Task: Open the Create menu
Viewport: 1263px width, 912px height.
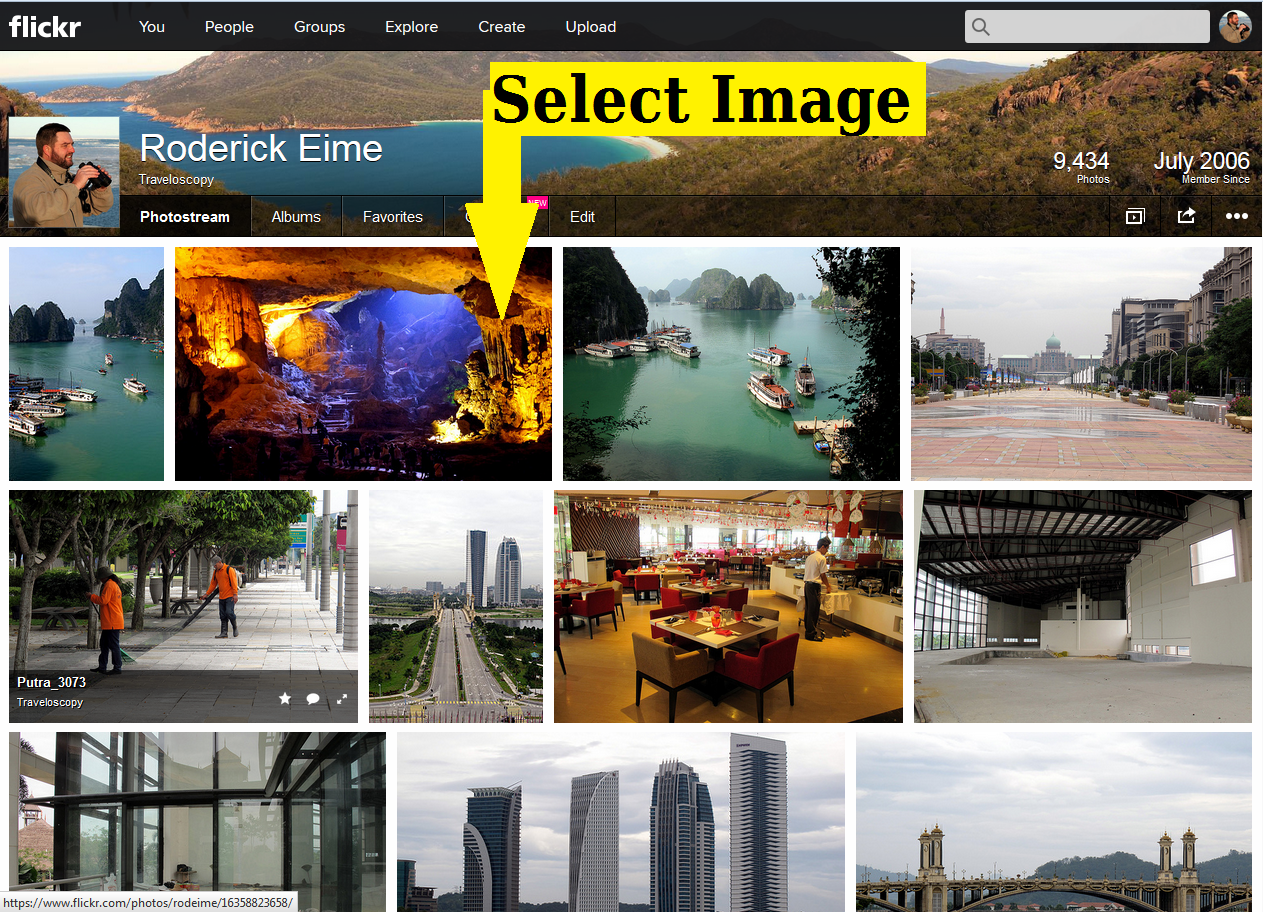Action: (502, 27)
